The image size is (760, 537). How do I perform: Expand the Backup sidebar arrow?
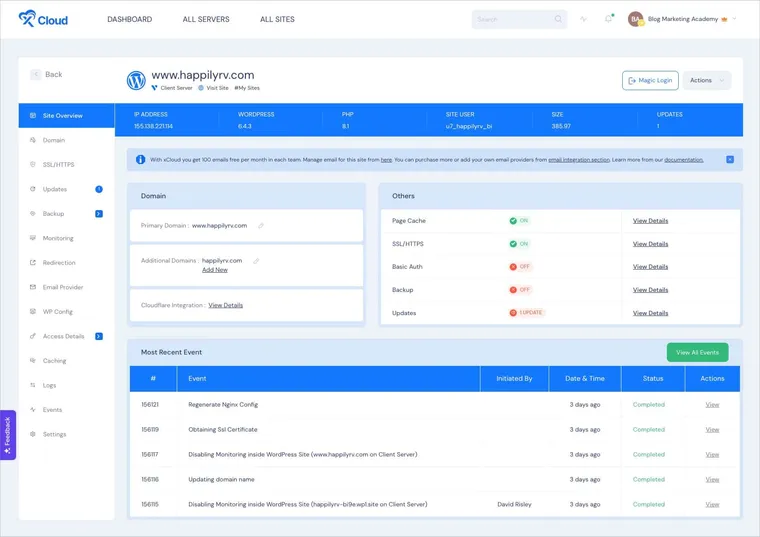tap(99, 214)
